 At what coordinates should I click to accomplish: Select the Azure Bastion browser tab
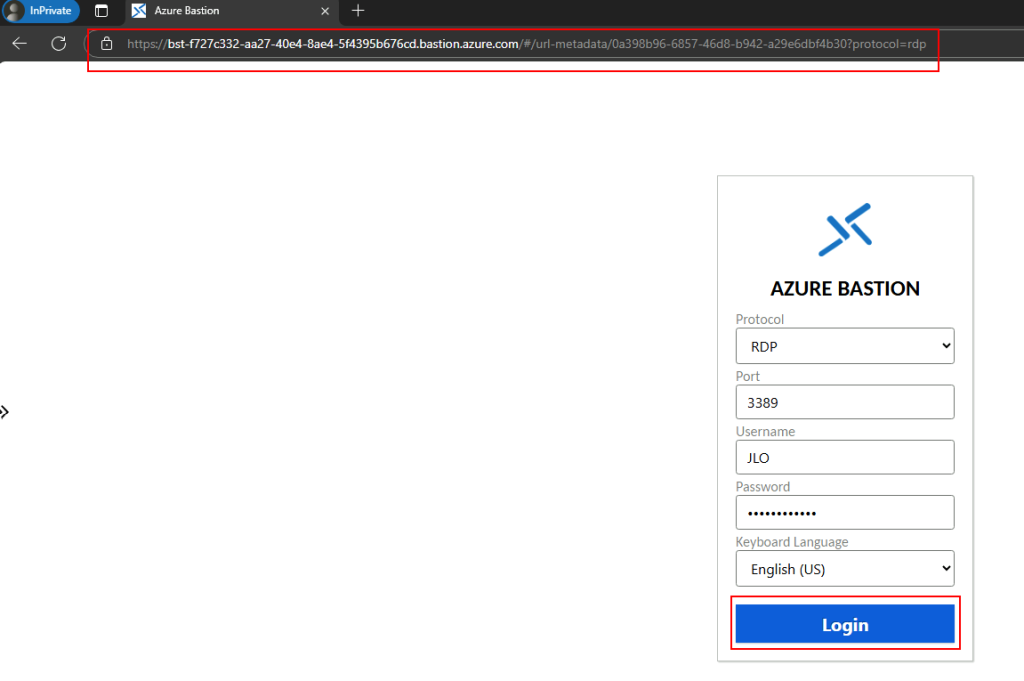232,11
